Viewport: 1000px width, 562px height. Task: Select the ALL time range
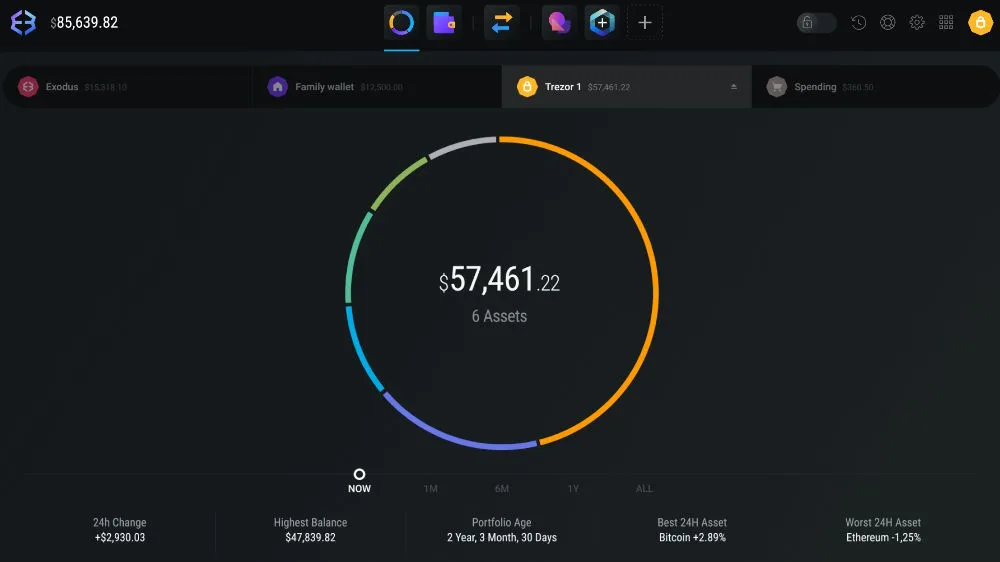(644, 489)
